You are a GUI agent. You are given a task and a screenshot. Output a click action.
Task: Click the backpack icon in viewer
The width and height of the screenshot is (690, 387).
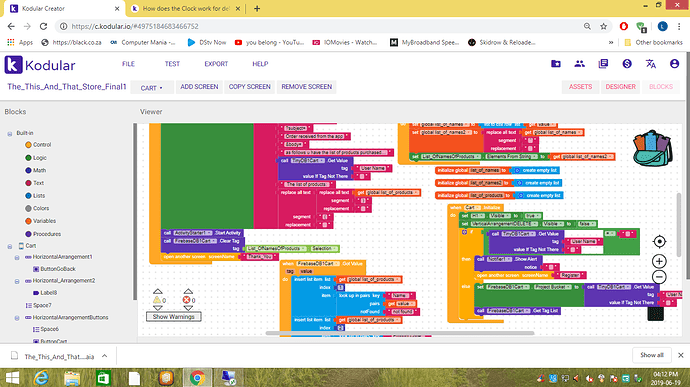tap(653, 148)
